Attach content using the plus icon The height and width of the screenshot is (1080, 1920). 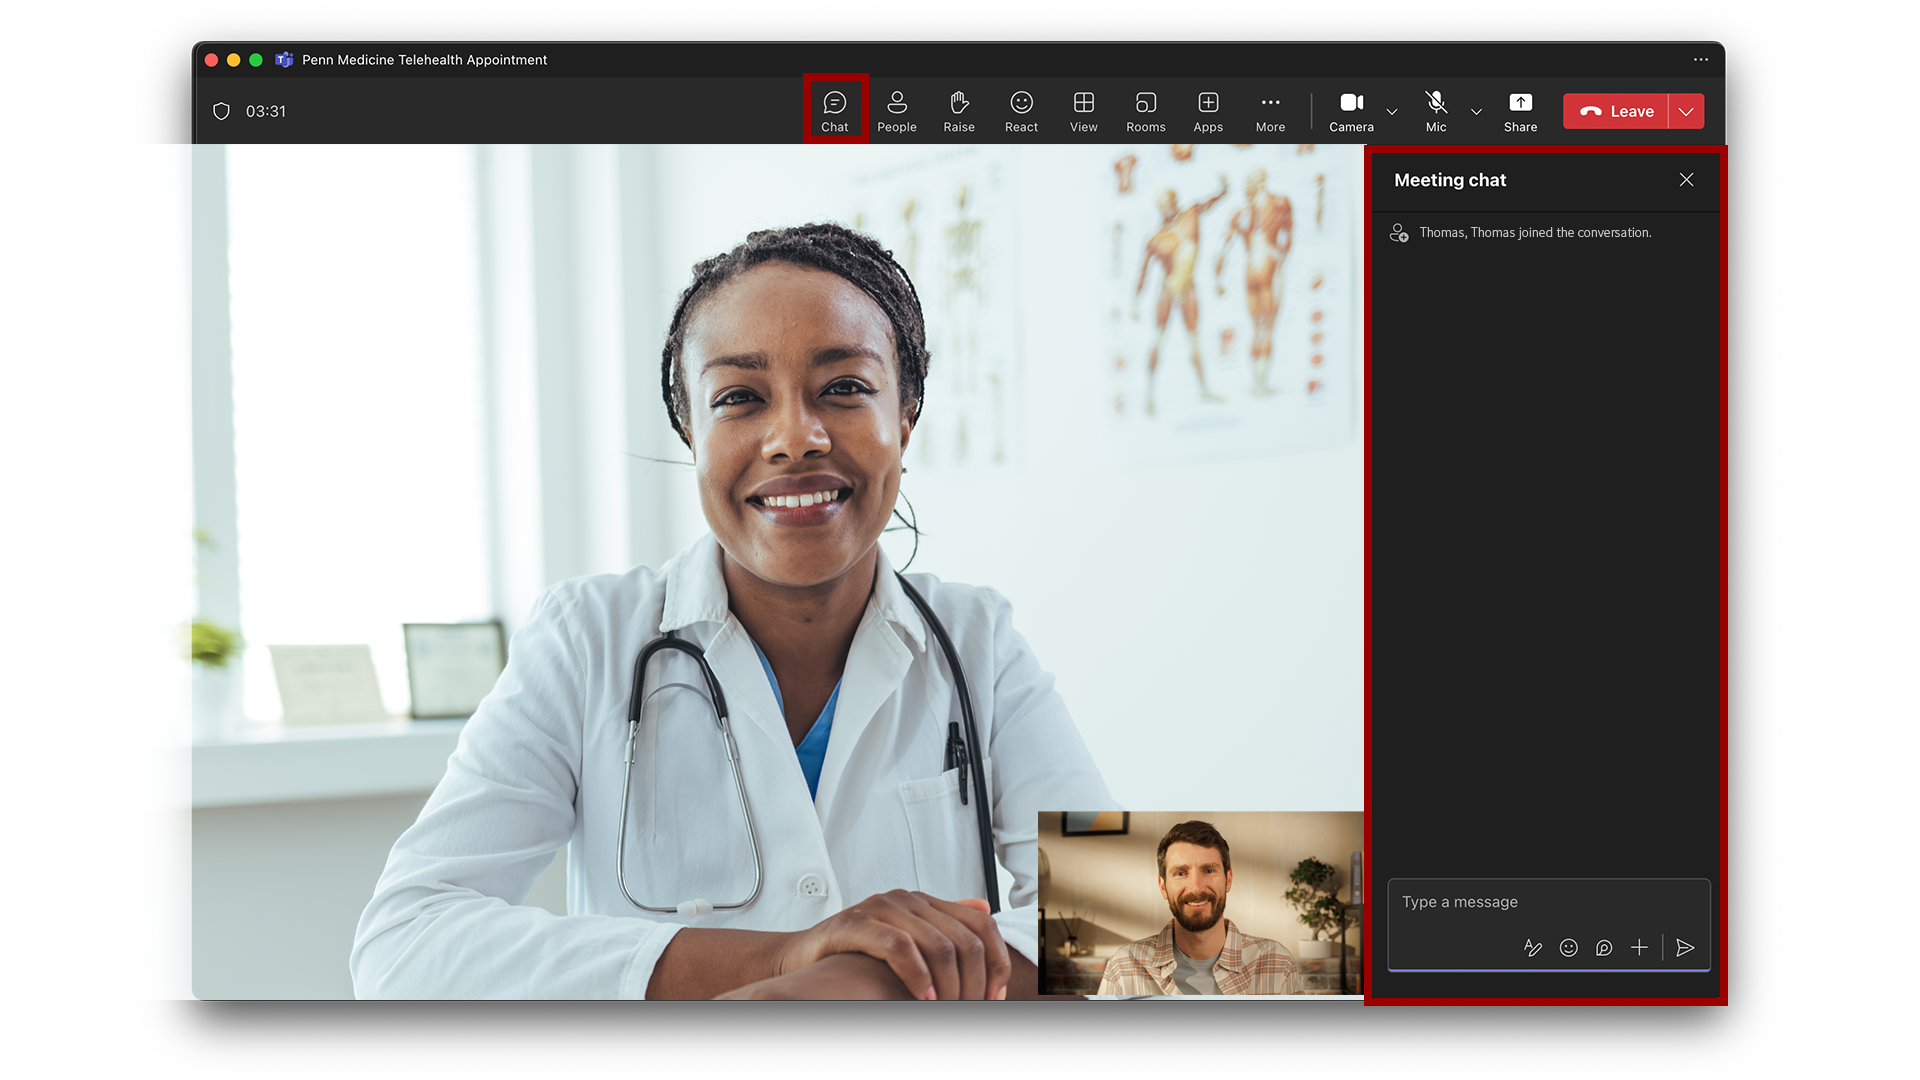tap(1639, 947)
